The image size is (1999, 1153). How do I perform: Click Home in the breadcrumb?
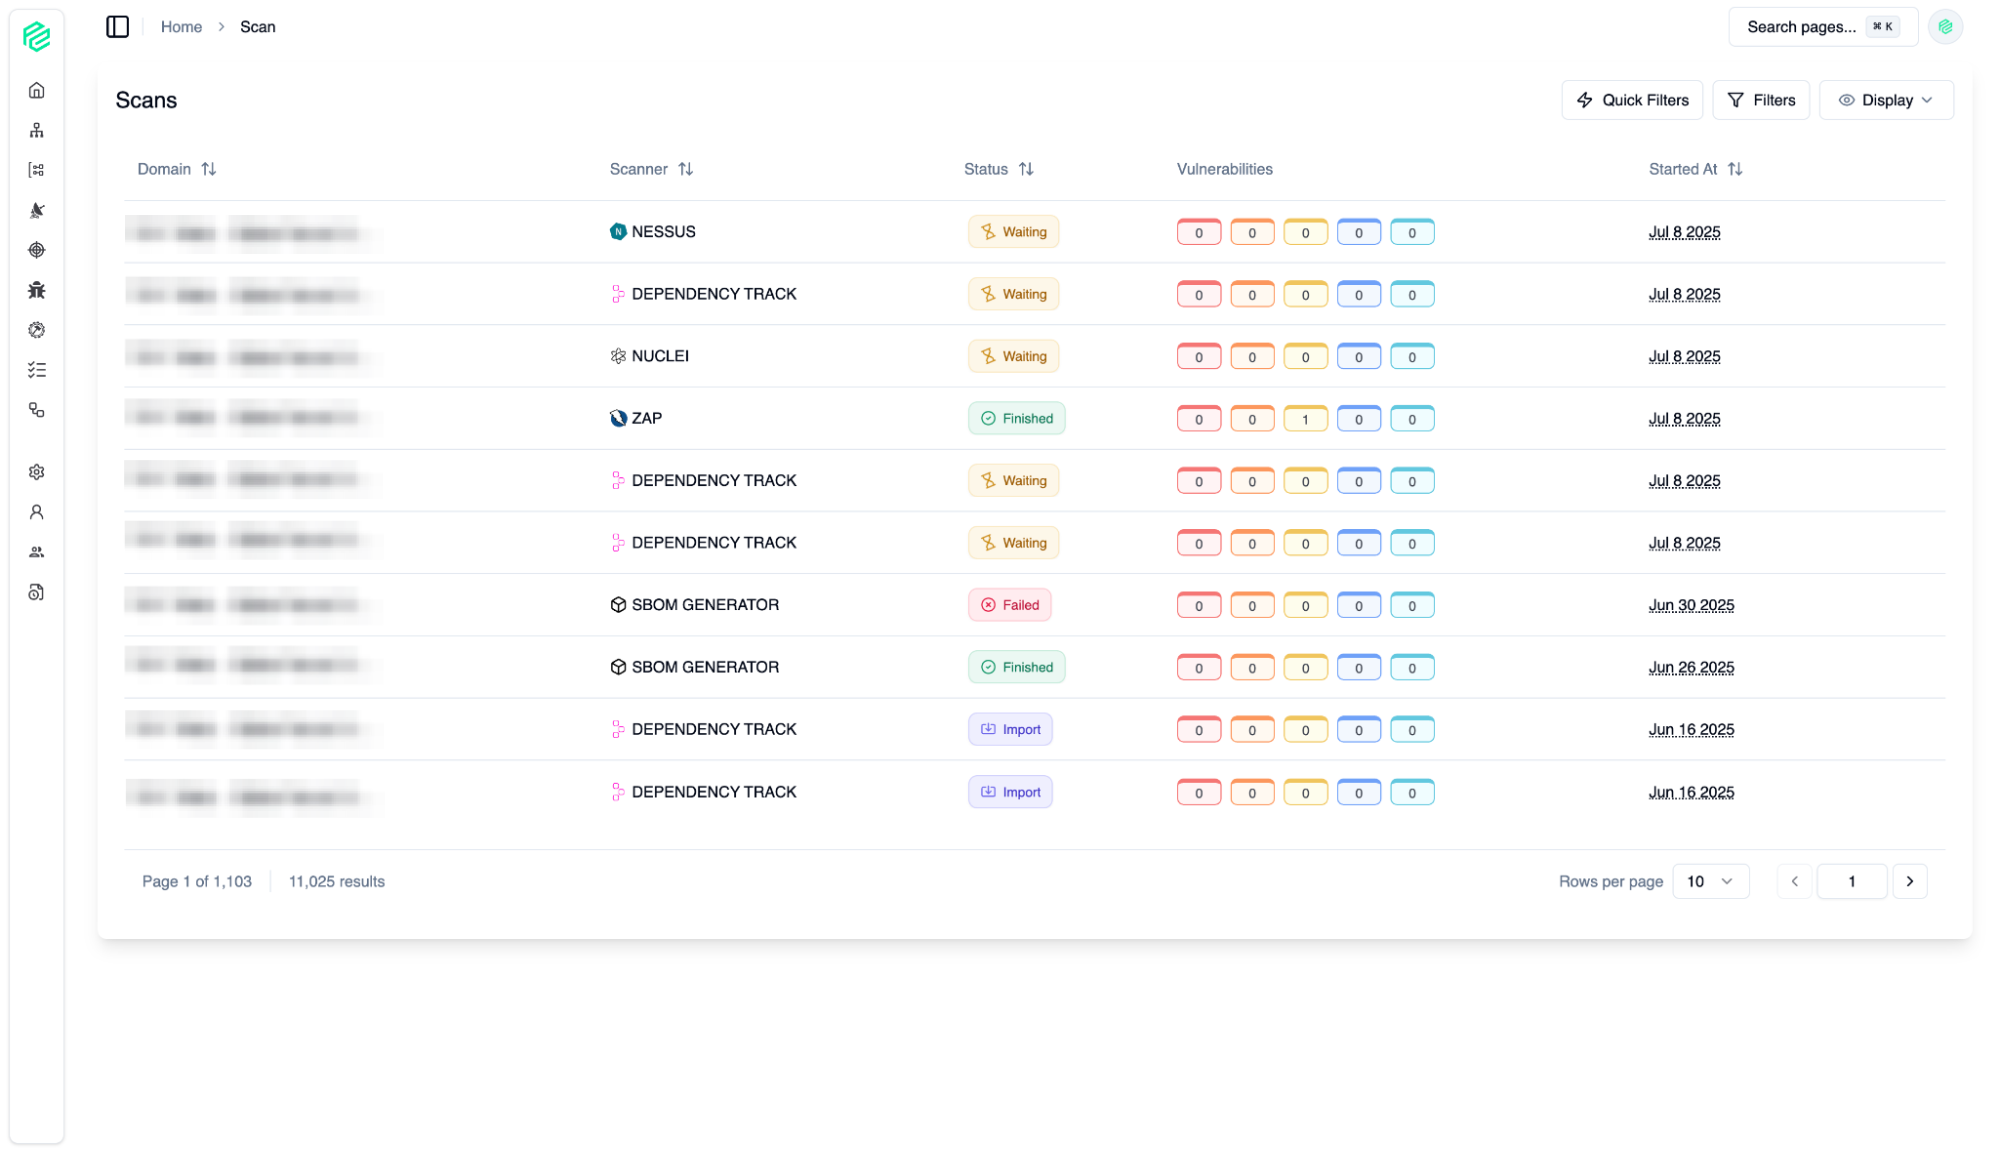(x=181, y=27)
